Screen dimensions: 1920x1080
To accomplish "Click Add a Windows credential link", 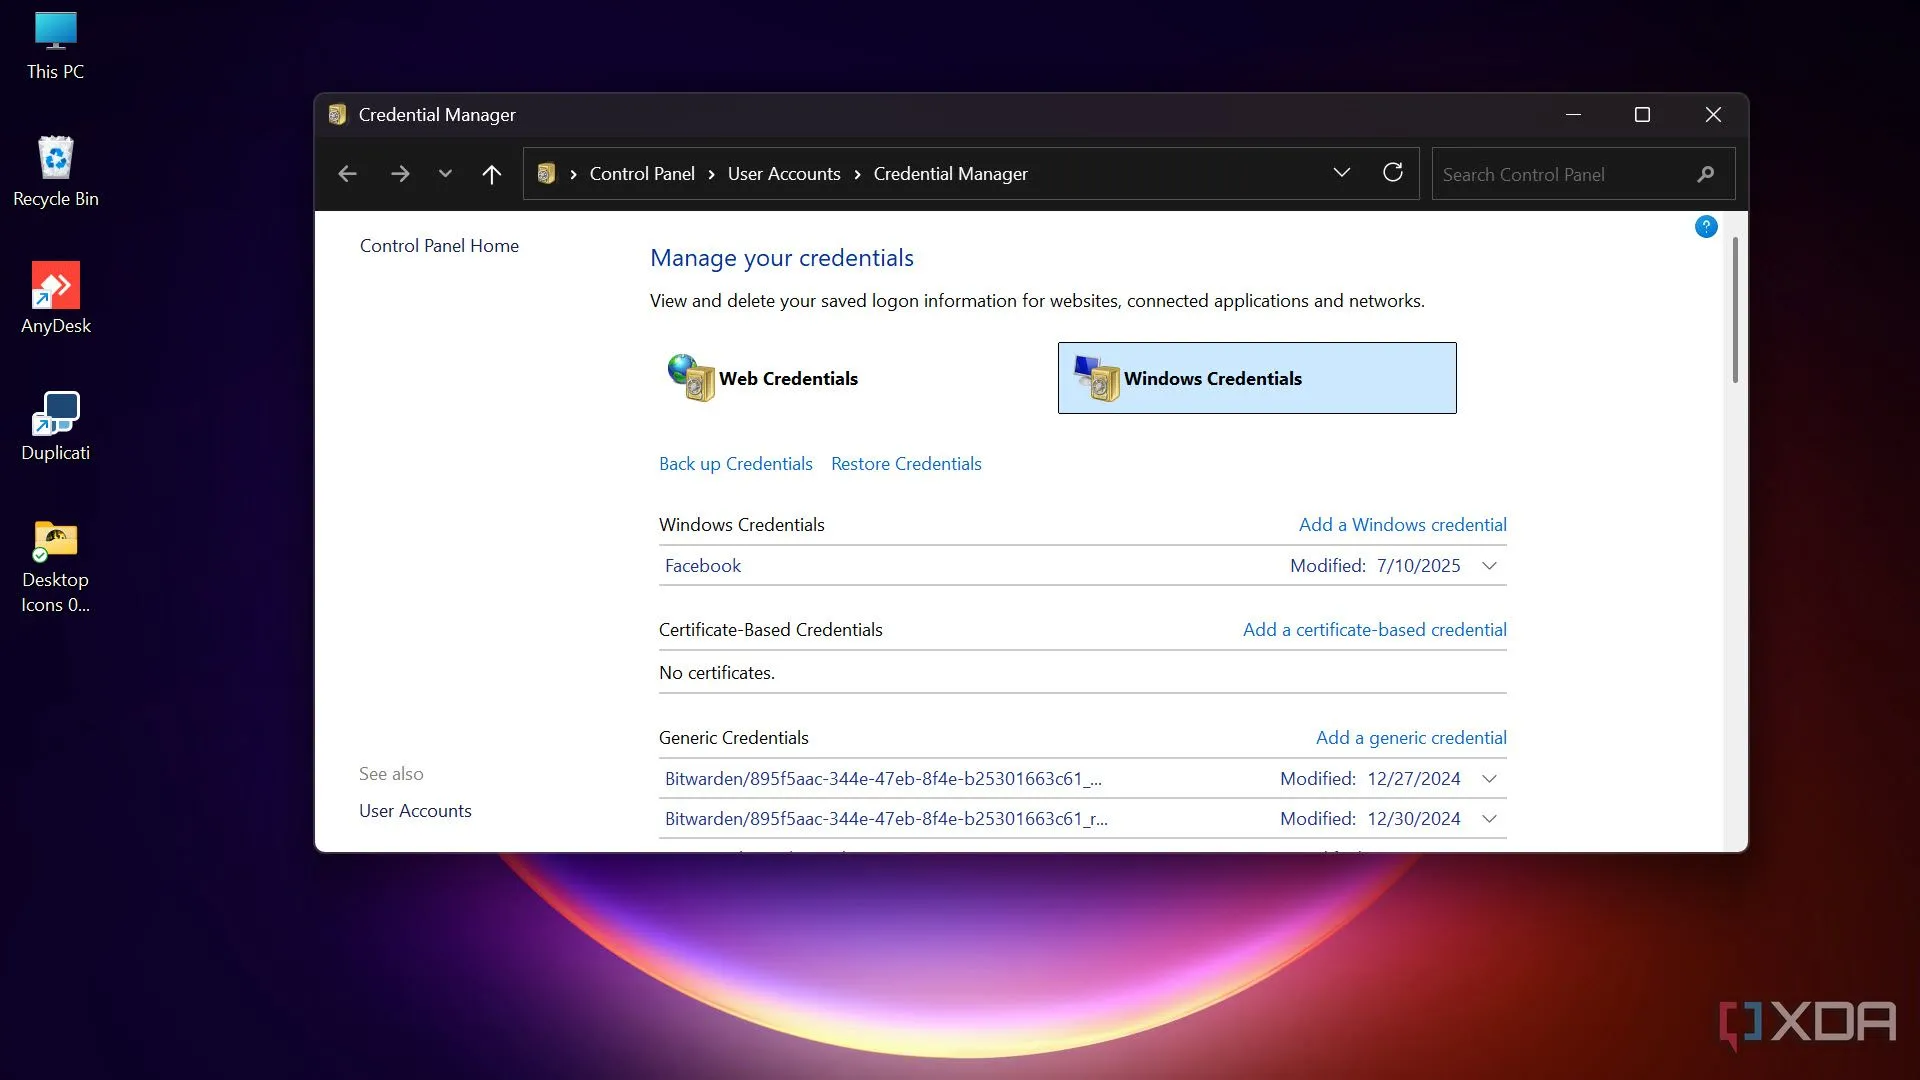I will [x=1402, y=525].
